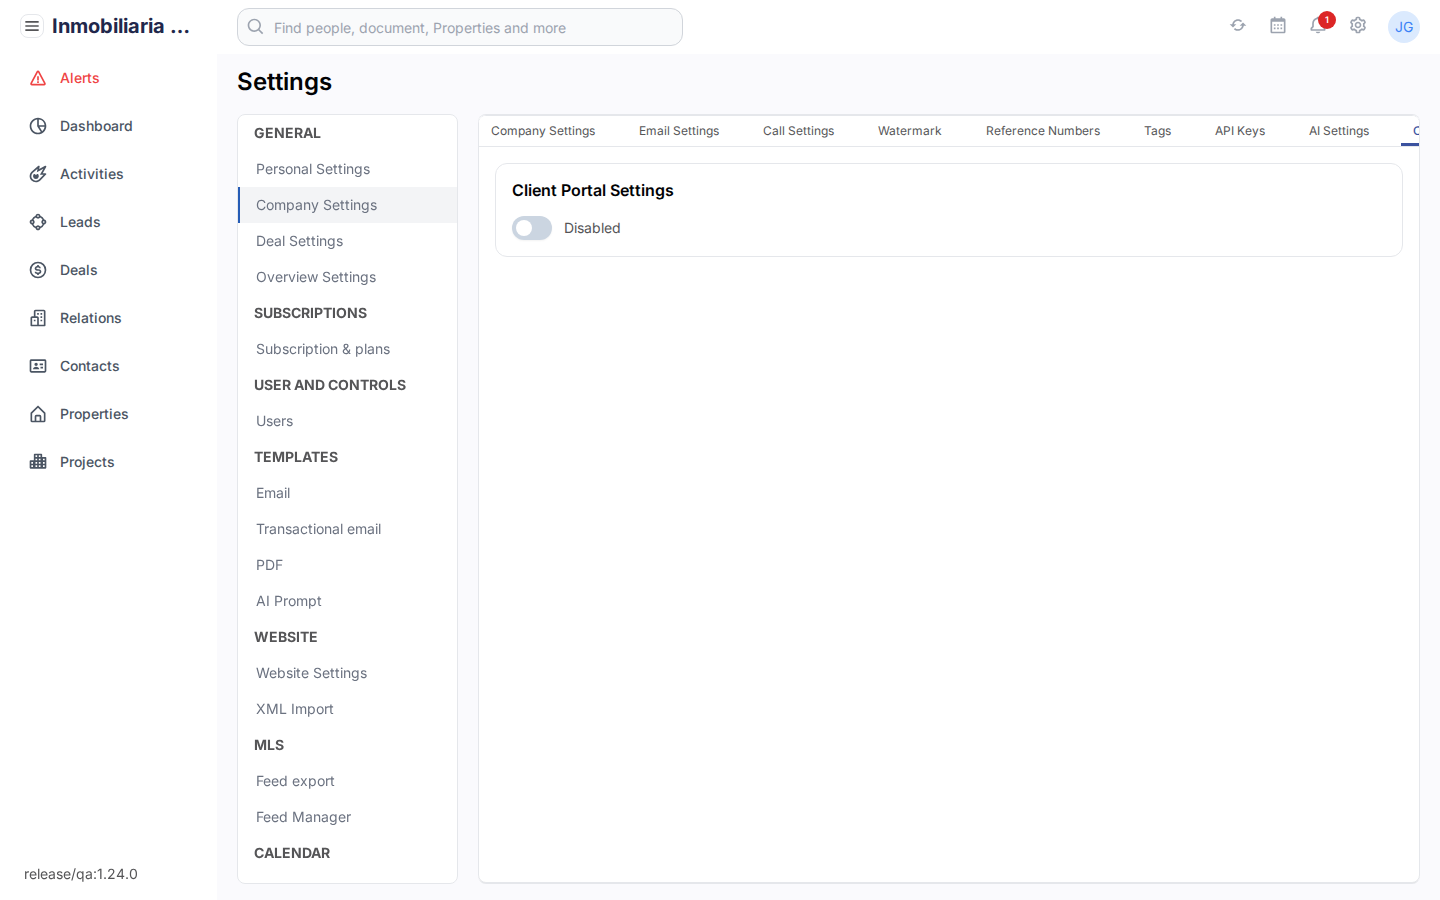Open the API Keys tab
Viewport: 1440px width, 900px height.
point(1239,130)
